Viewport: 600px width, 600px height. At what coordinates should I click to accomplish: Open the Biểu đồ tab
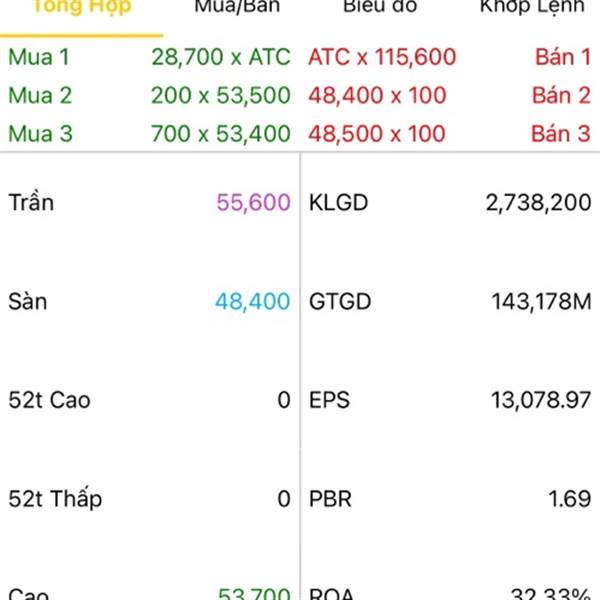380,7
